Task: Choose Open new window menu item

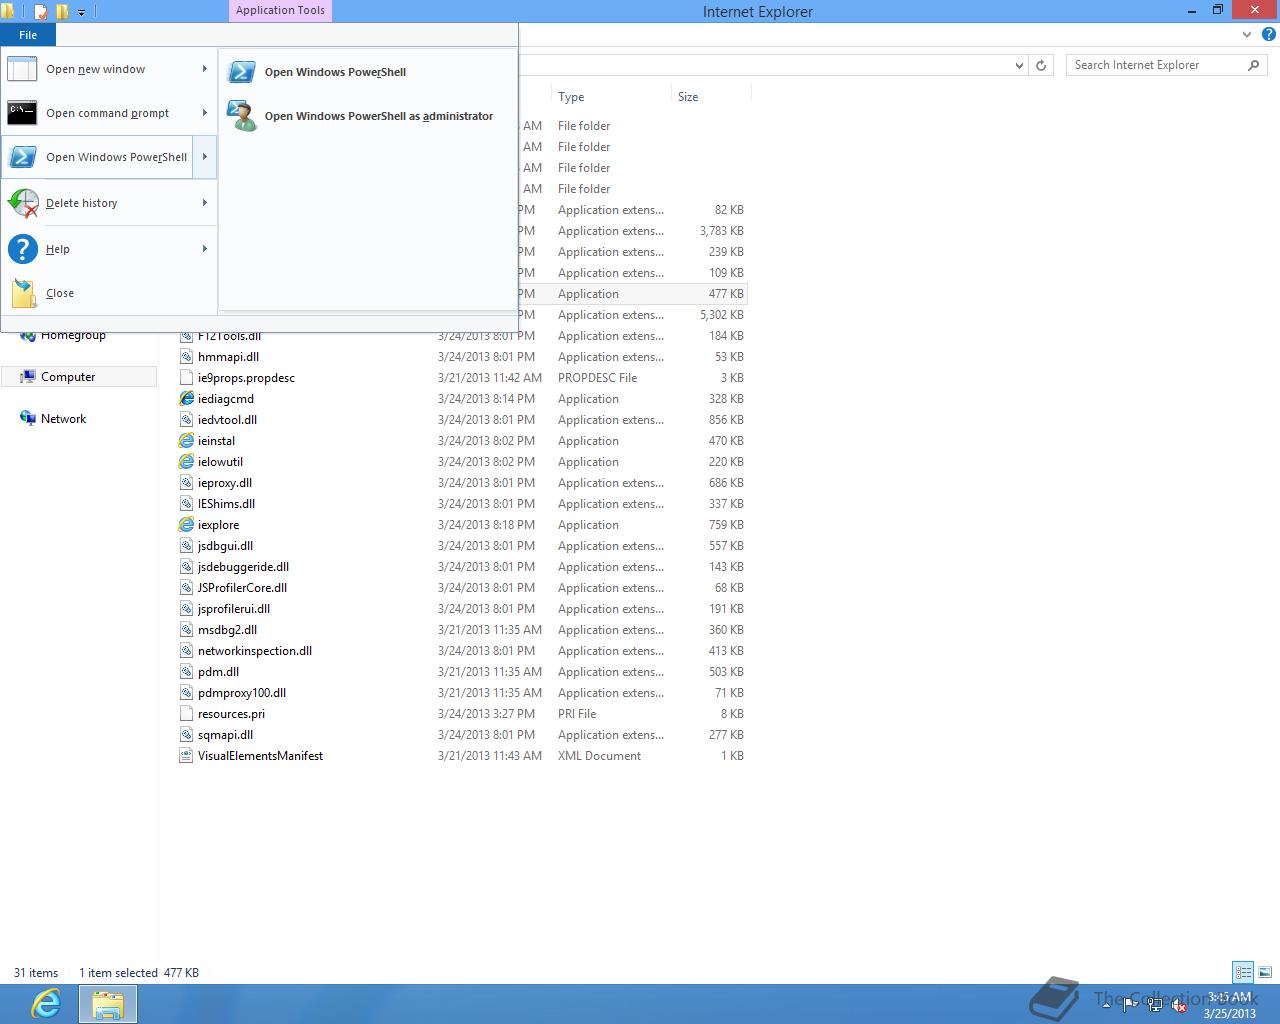Action: [108, 69]
